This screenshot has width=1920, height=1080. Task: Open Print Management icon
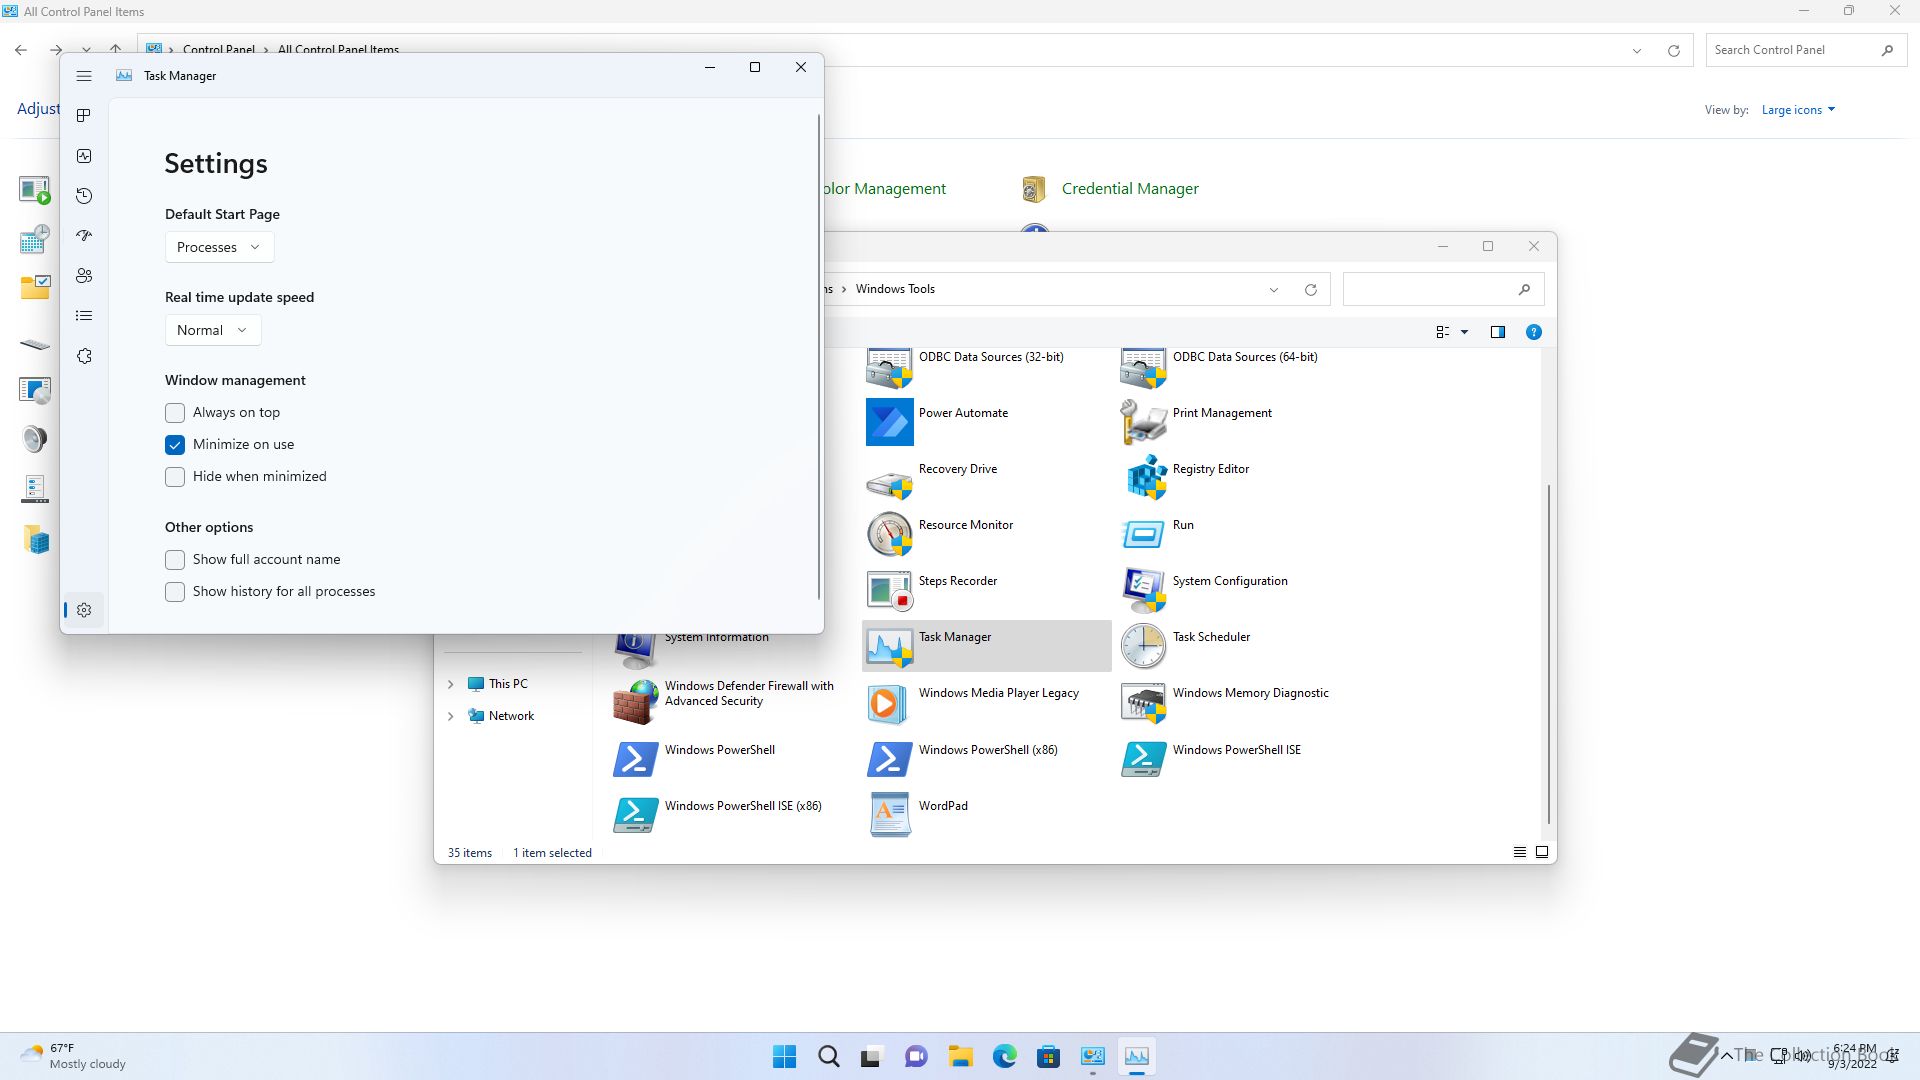(1143, 422)
